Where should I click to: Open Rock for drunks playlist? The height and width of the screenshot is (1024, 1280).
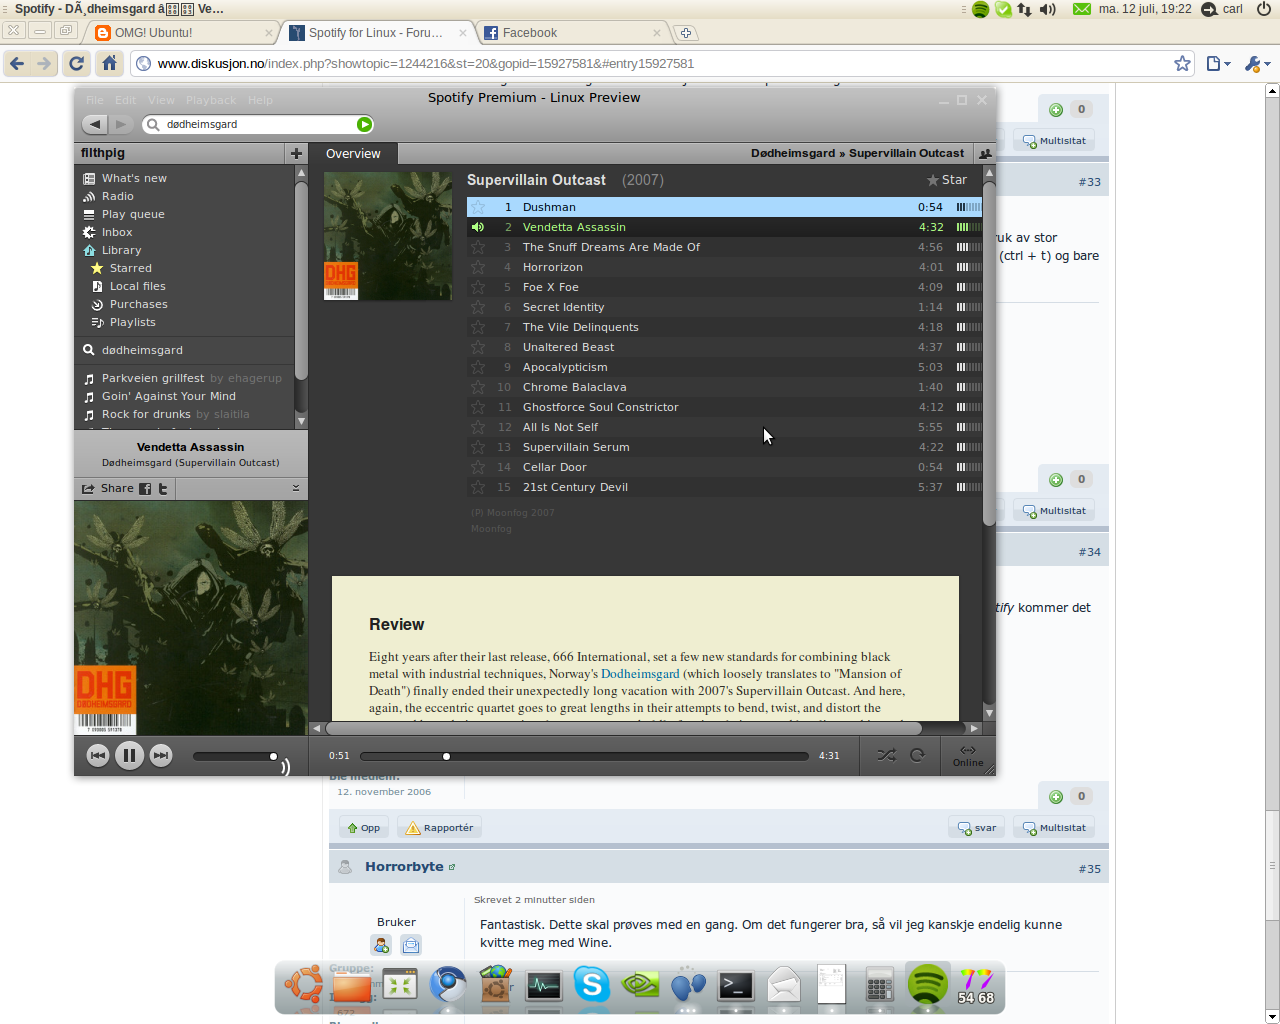point(146,414)
